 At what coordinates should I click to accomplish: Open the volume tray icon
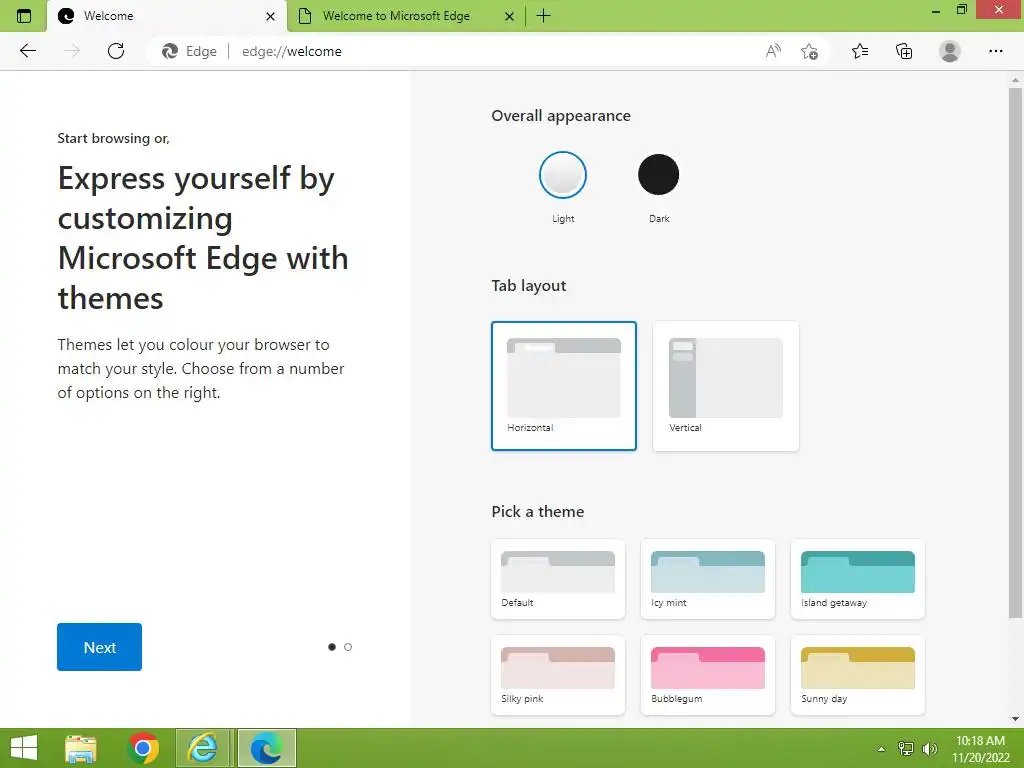tap(929, 749)
